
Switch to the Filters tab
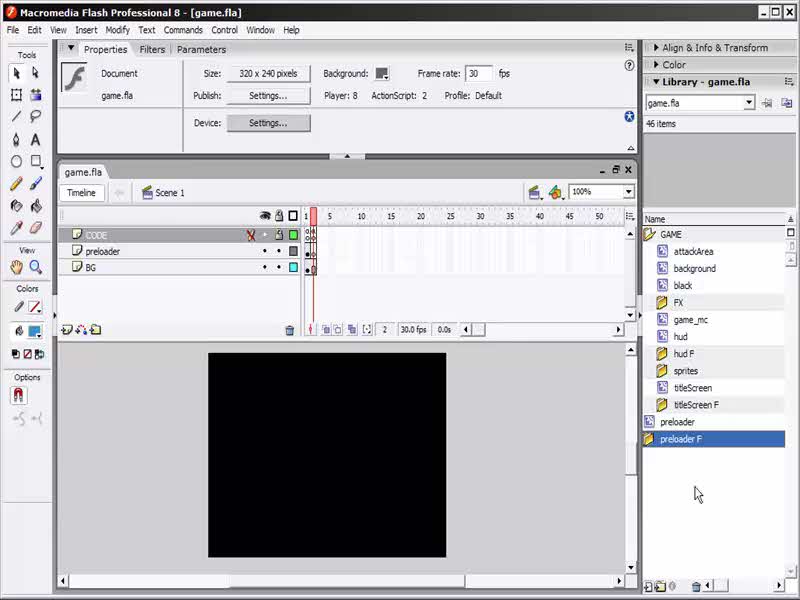point(152,49)
